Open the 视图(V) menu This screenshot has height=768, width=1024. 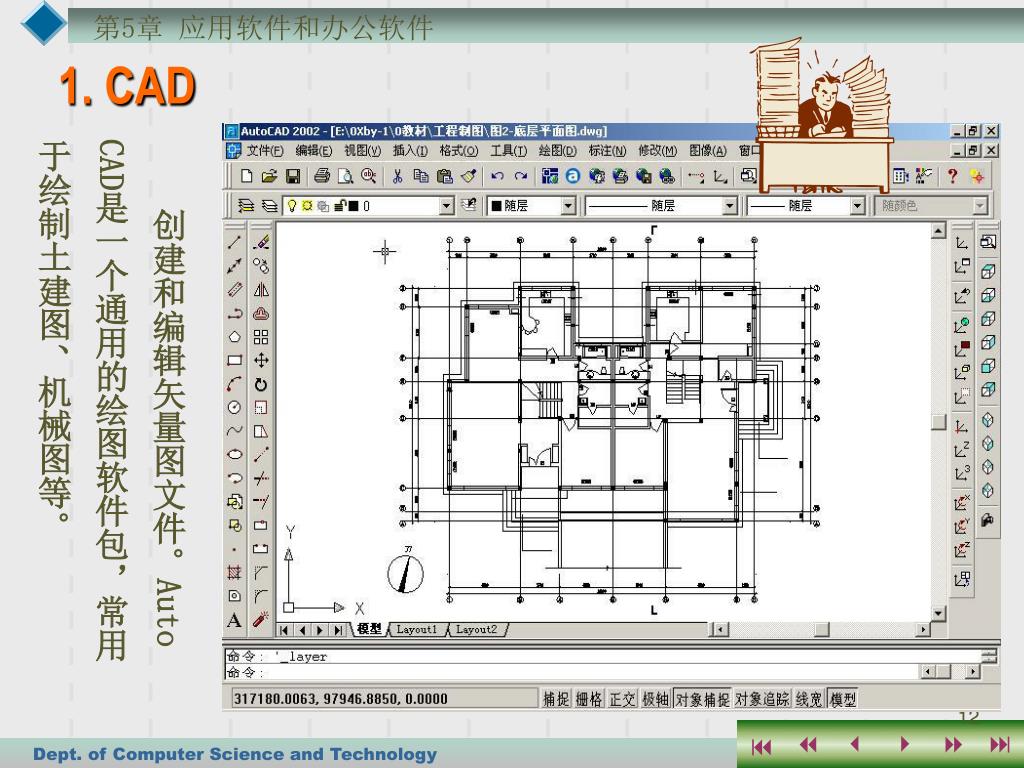coord(362,151)
